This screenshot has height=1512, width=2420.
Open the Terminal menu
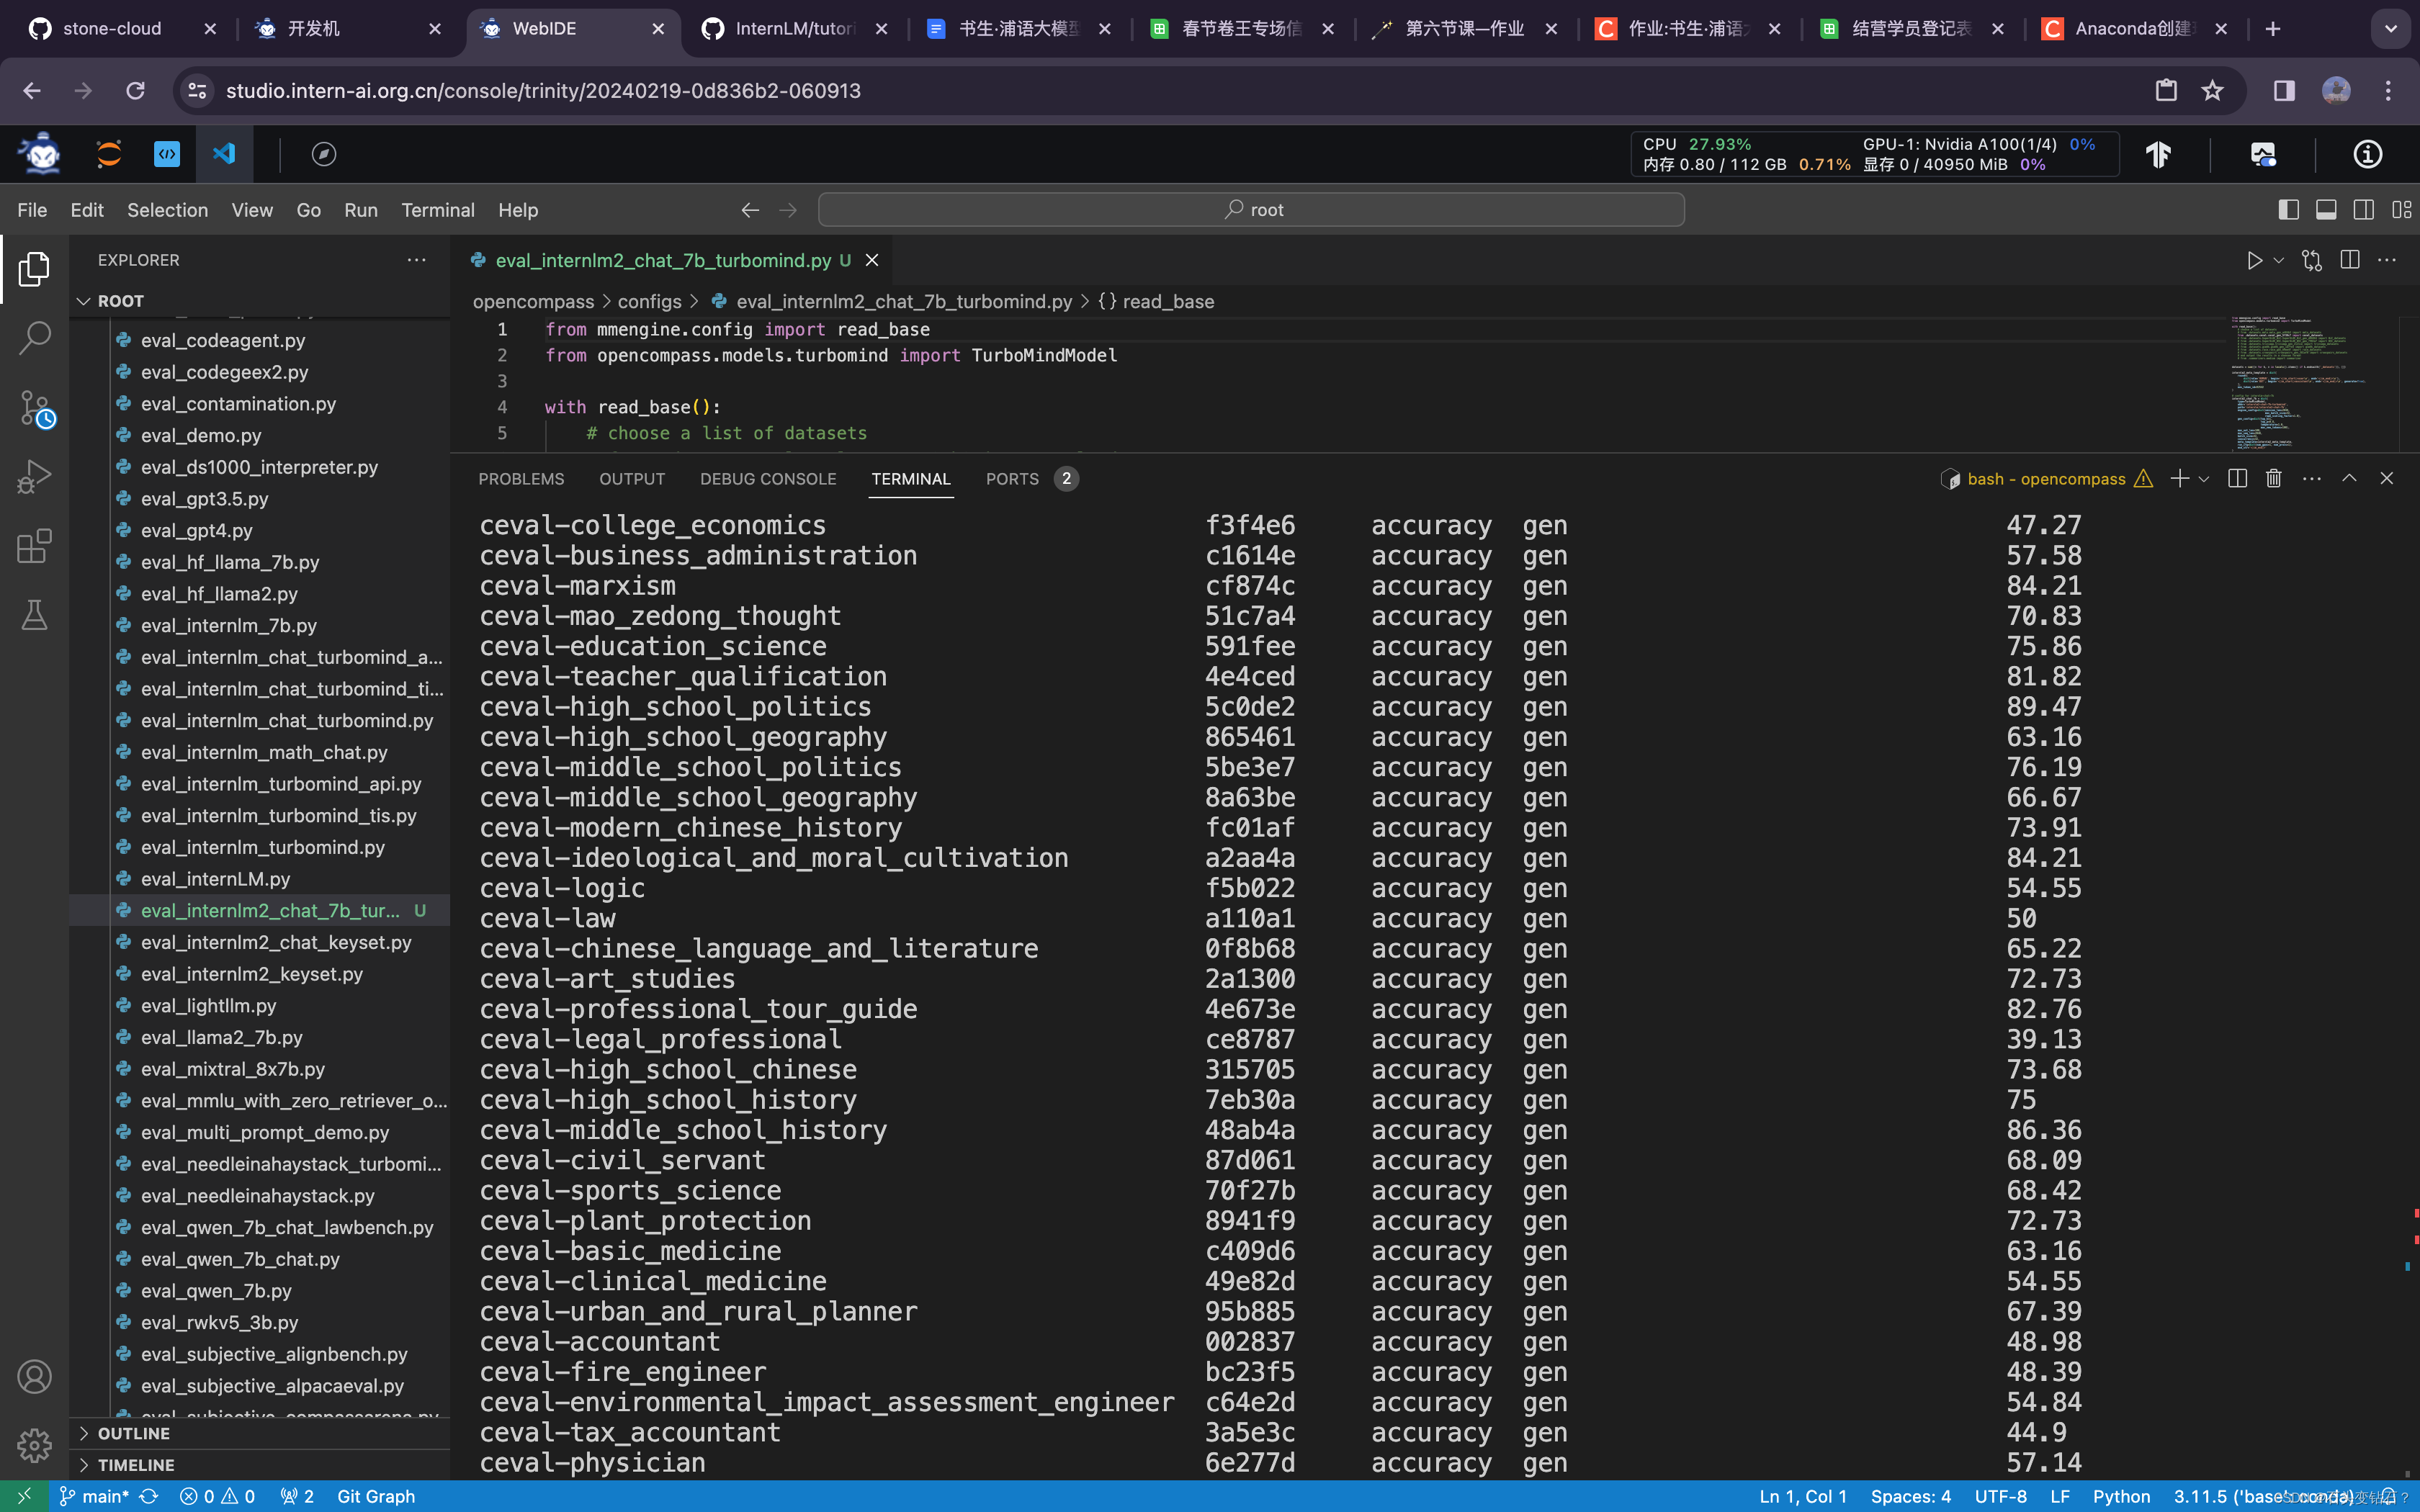[x=437, y=210]
